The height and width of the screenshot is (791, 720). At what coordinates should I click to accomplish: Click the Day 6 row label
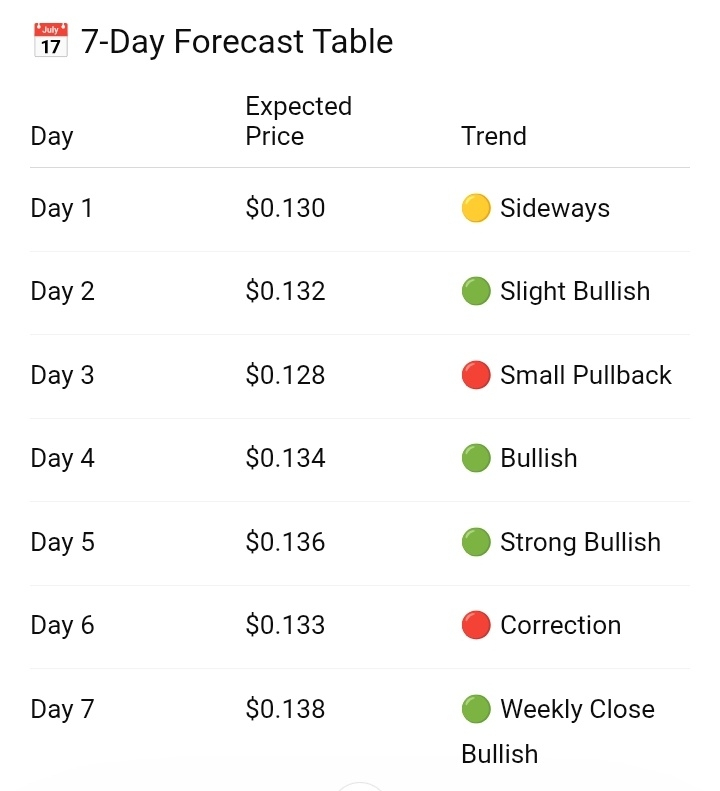[x=63, y=626]
